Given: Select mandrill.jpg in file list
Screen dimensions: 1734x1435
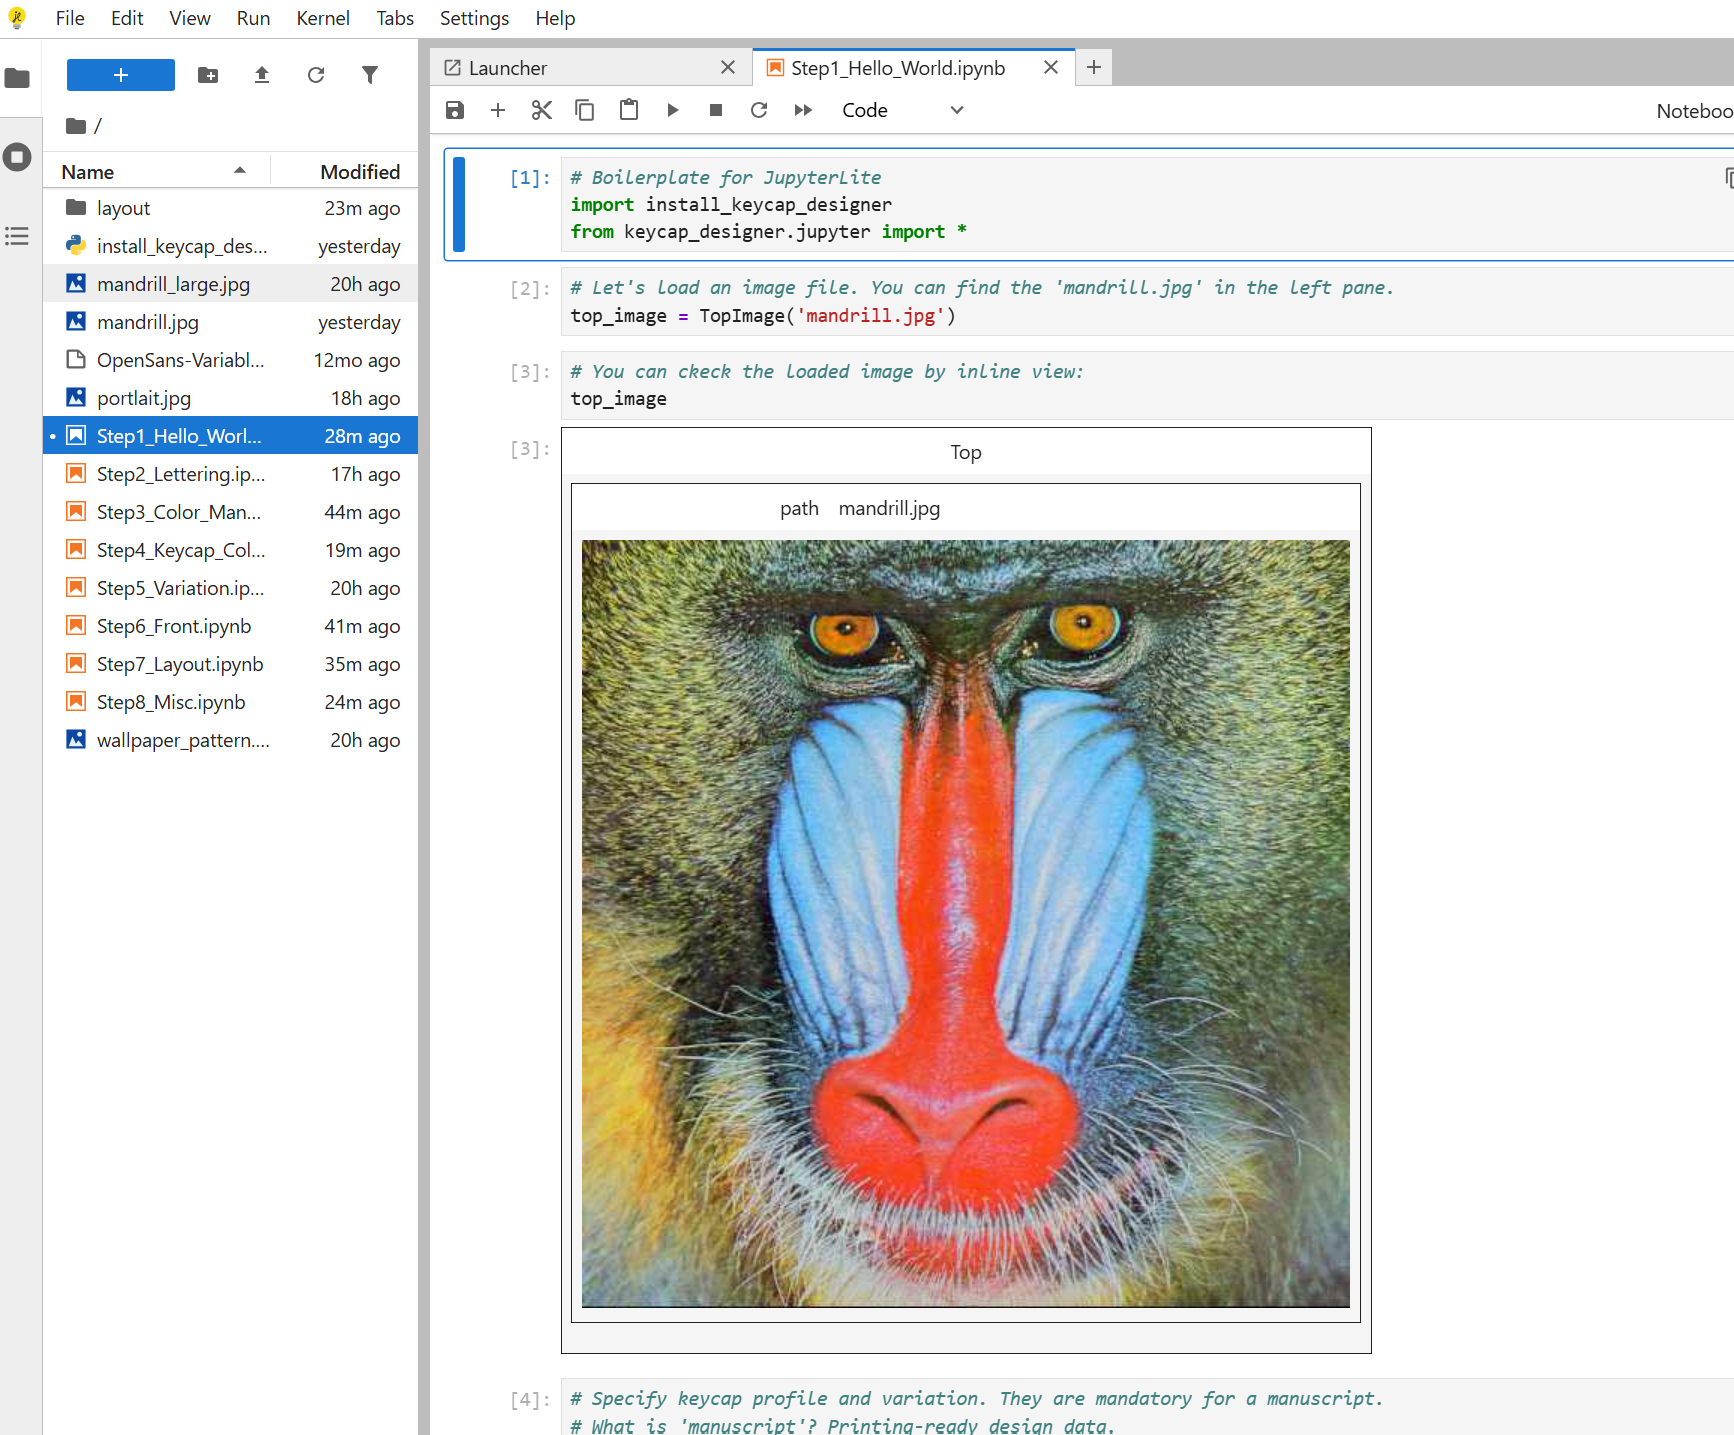Looking at the screenshot, I should pyautogui.click(x=230, y=322).
